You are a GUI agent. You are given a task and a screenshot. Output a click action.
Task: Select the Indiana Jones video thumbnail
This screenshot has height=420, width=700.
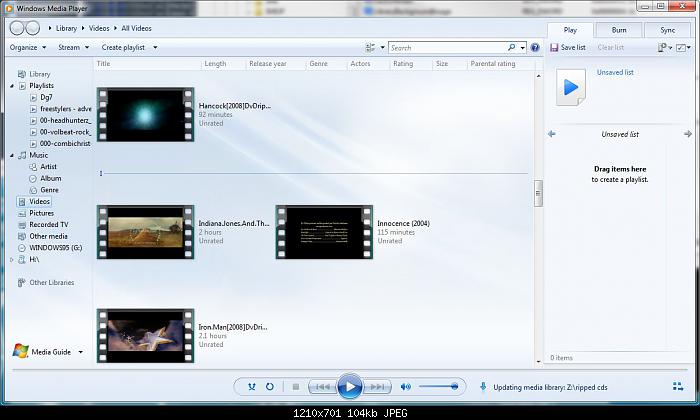tap(146, 232)
